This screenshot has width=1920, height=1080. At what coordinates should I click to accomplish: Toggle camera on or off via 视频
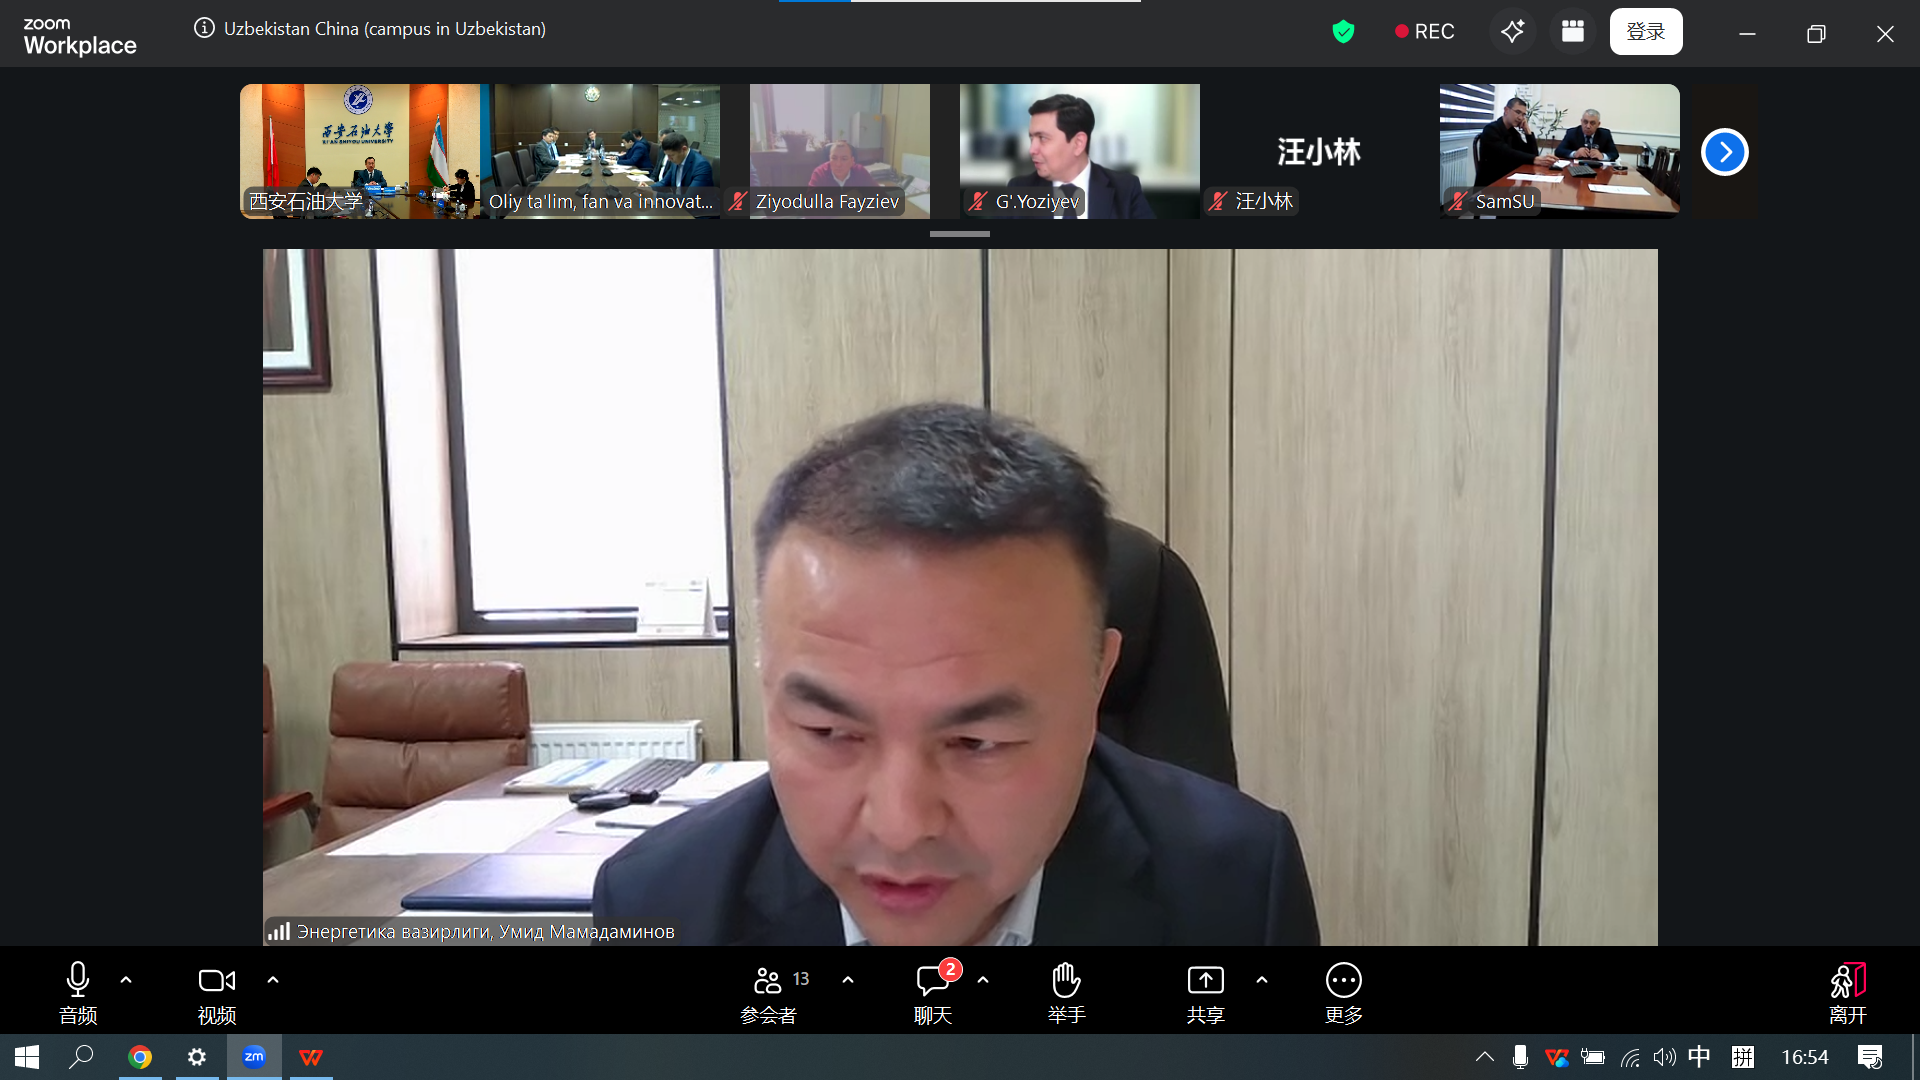click(x=216, y=991)
